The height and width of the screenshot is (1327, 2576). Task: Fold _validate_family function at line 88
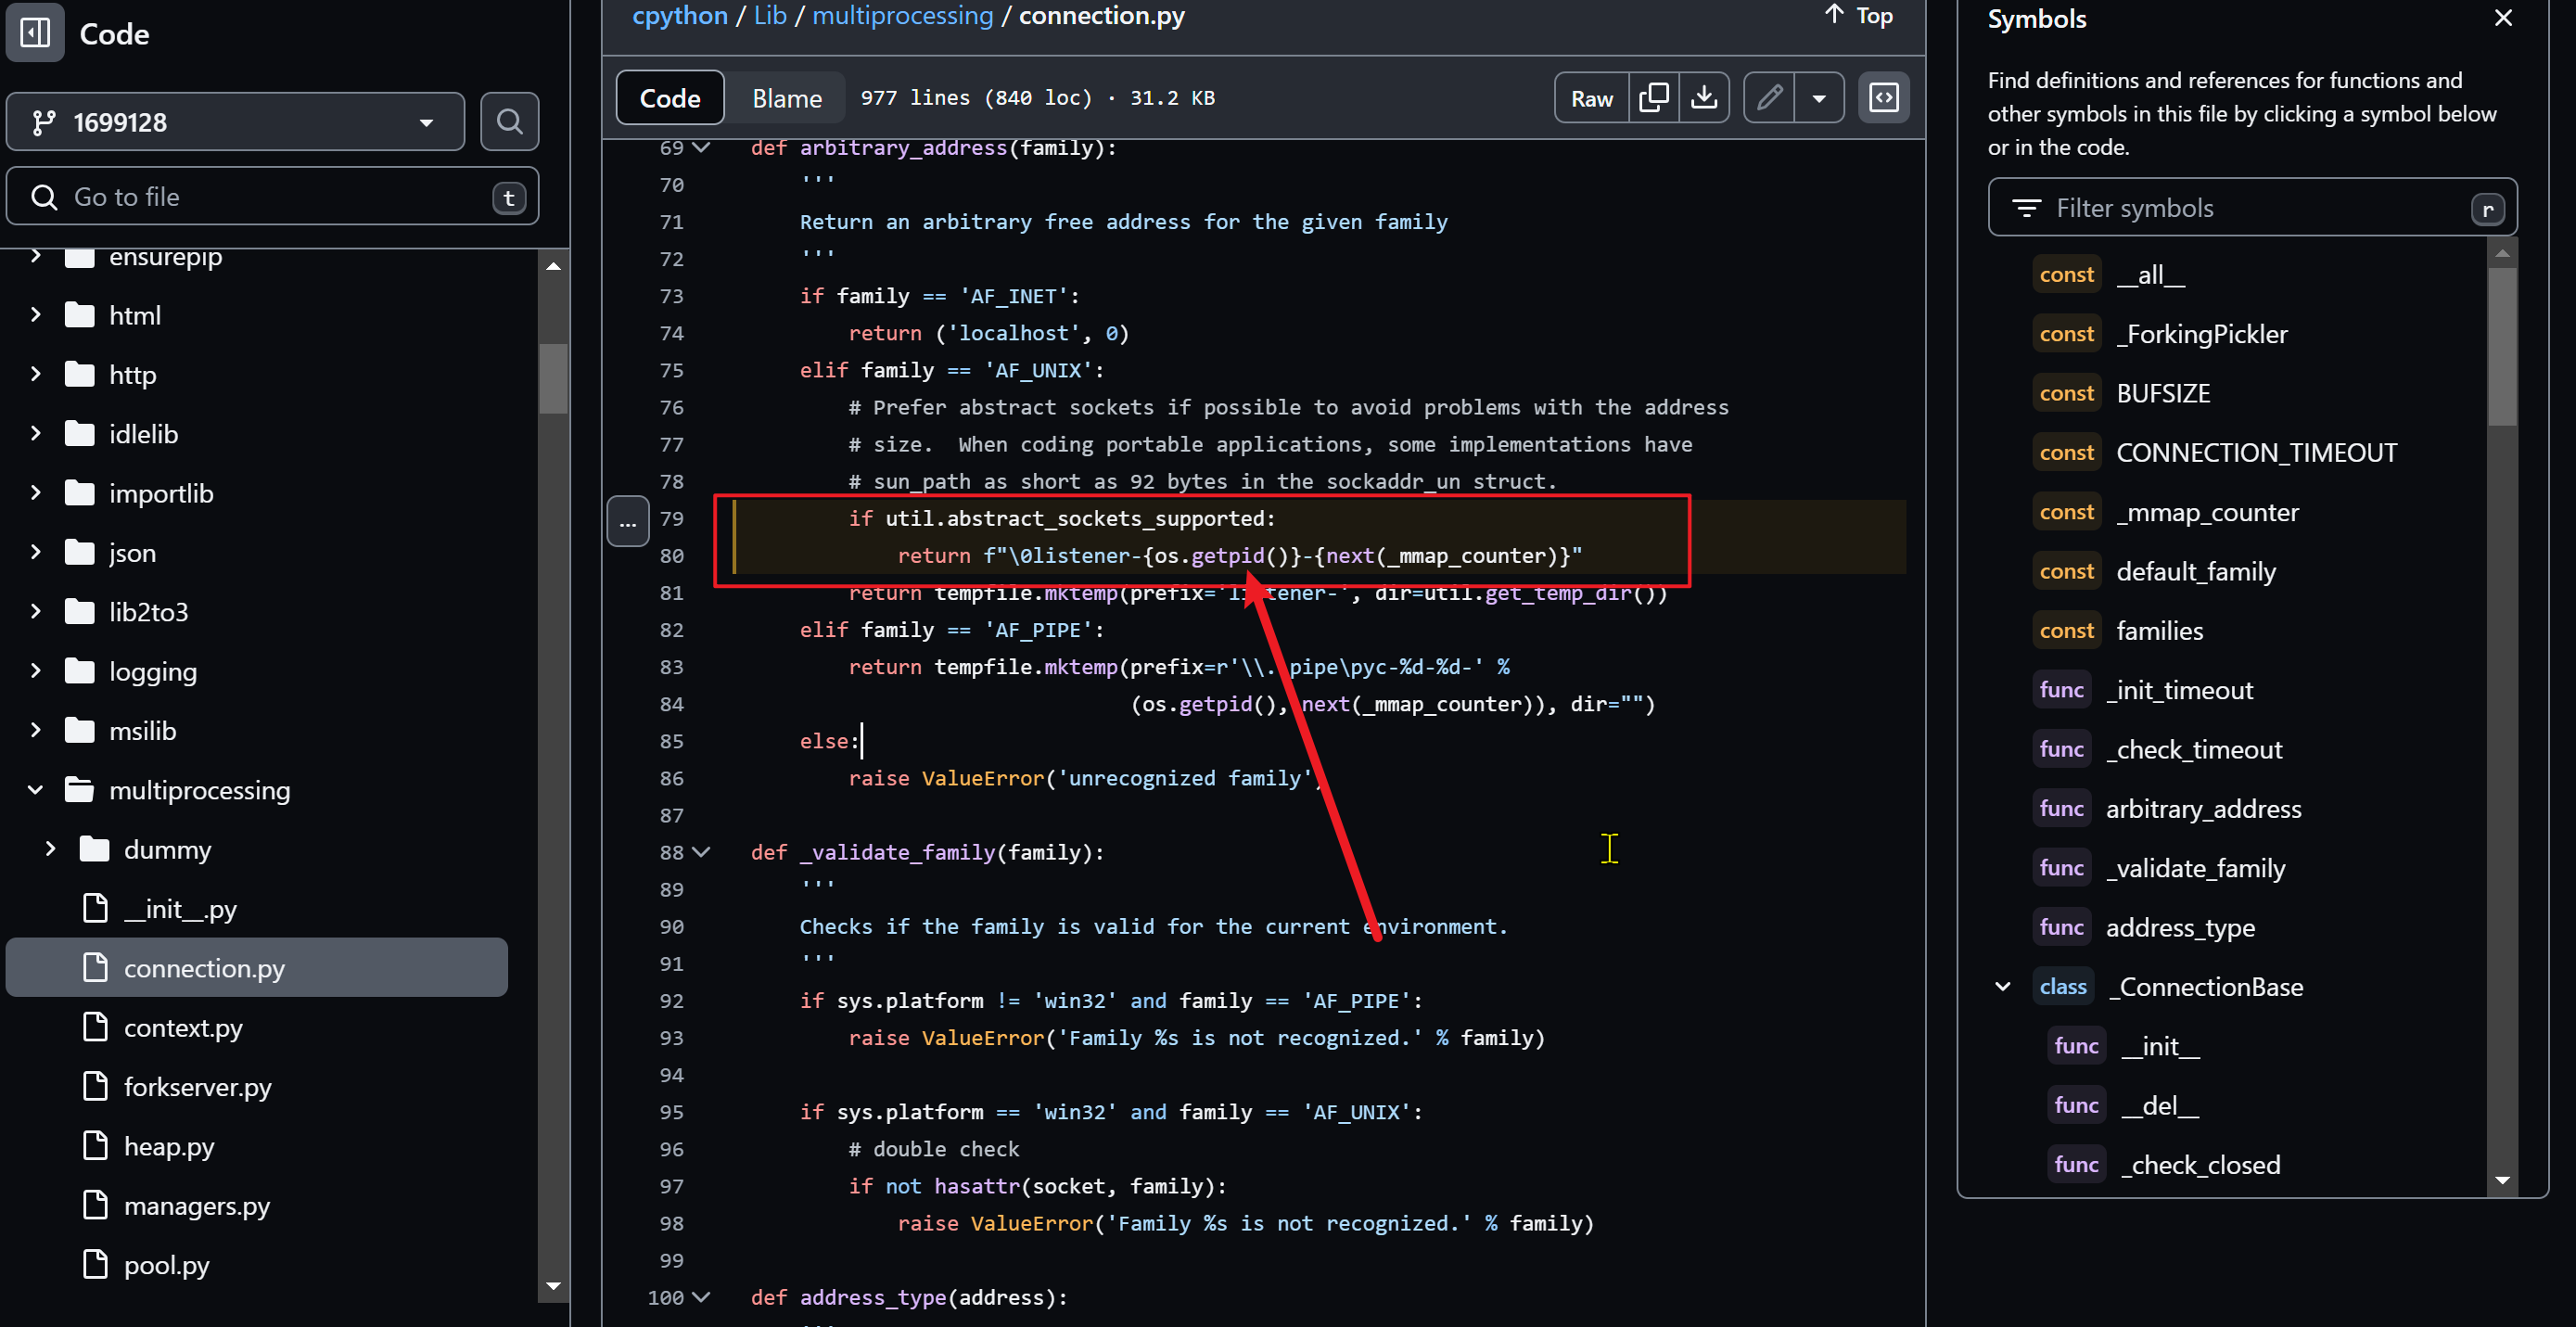(x=702, y=852)
